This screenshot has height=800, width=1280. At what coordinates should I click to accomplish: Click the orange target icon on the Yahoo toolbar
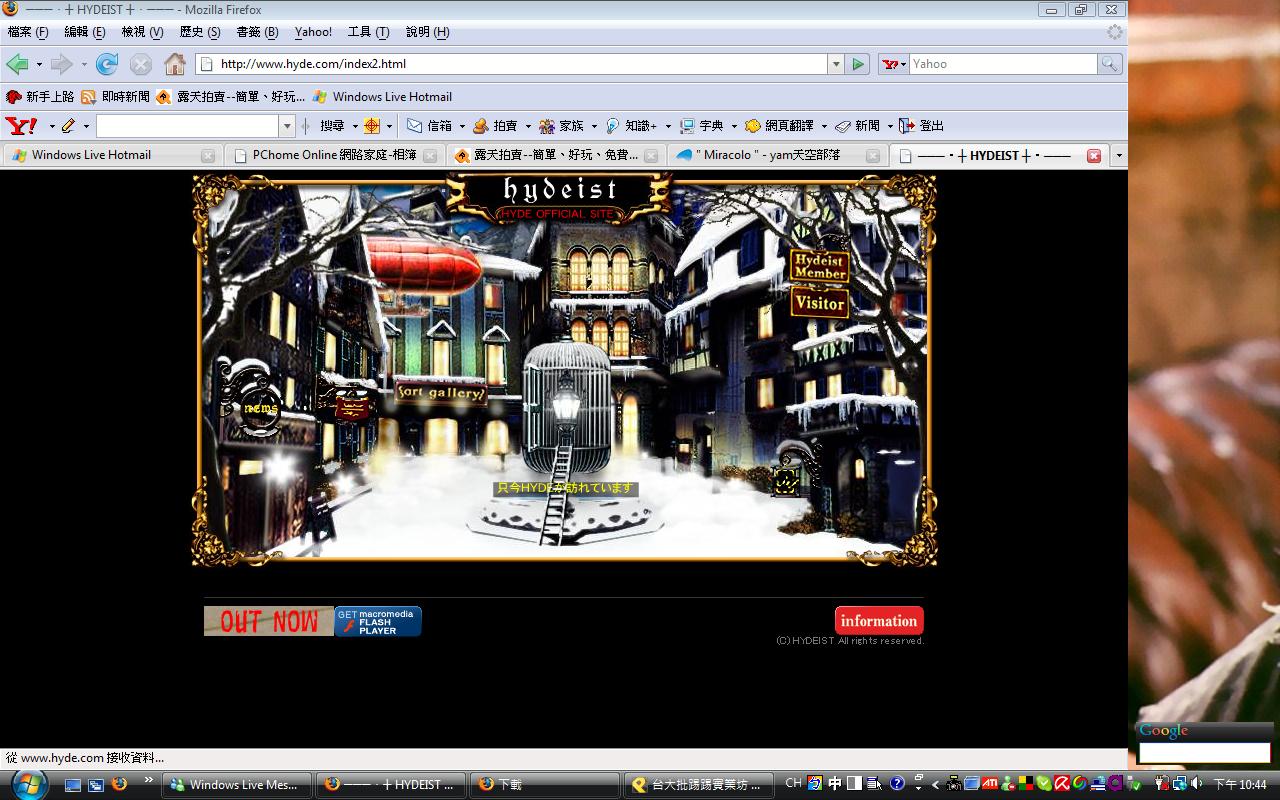372,126
